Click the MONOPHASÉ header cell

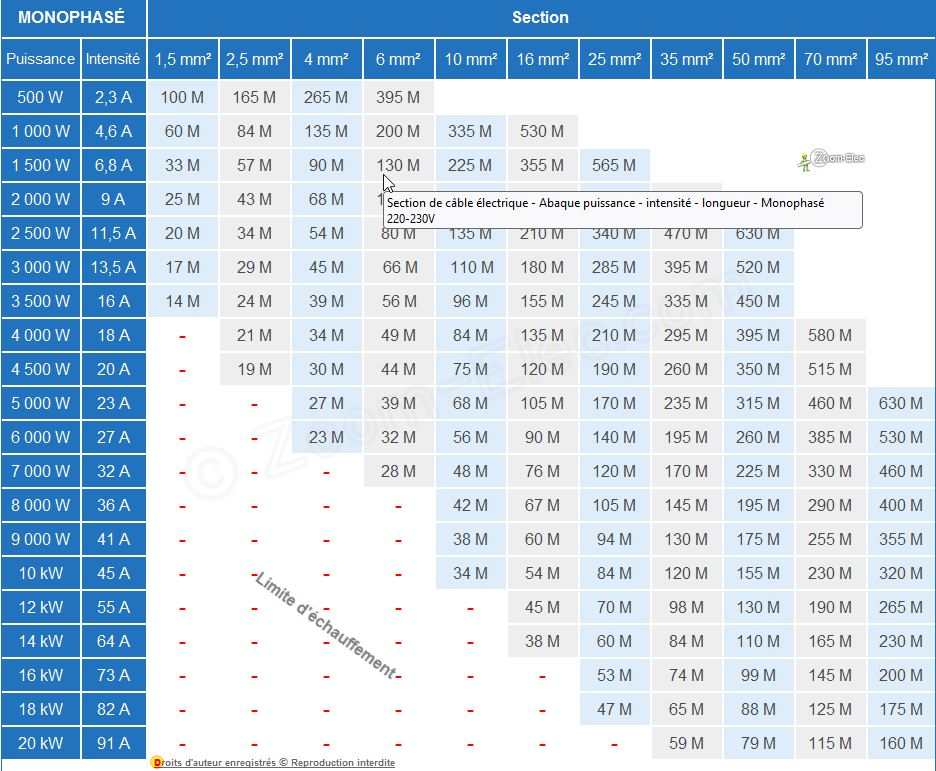pyautogui.click(x=72, y=18)
